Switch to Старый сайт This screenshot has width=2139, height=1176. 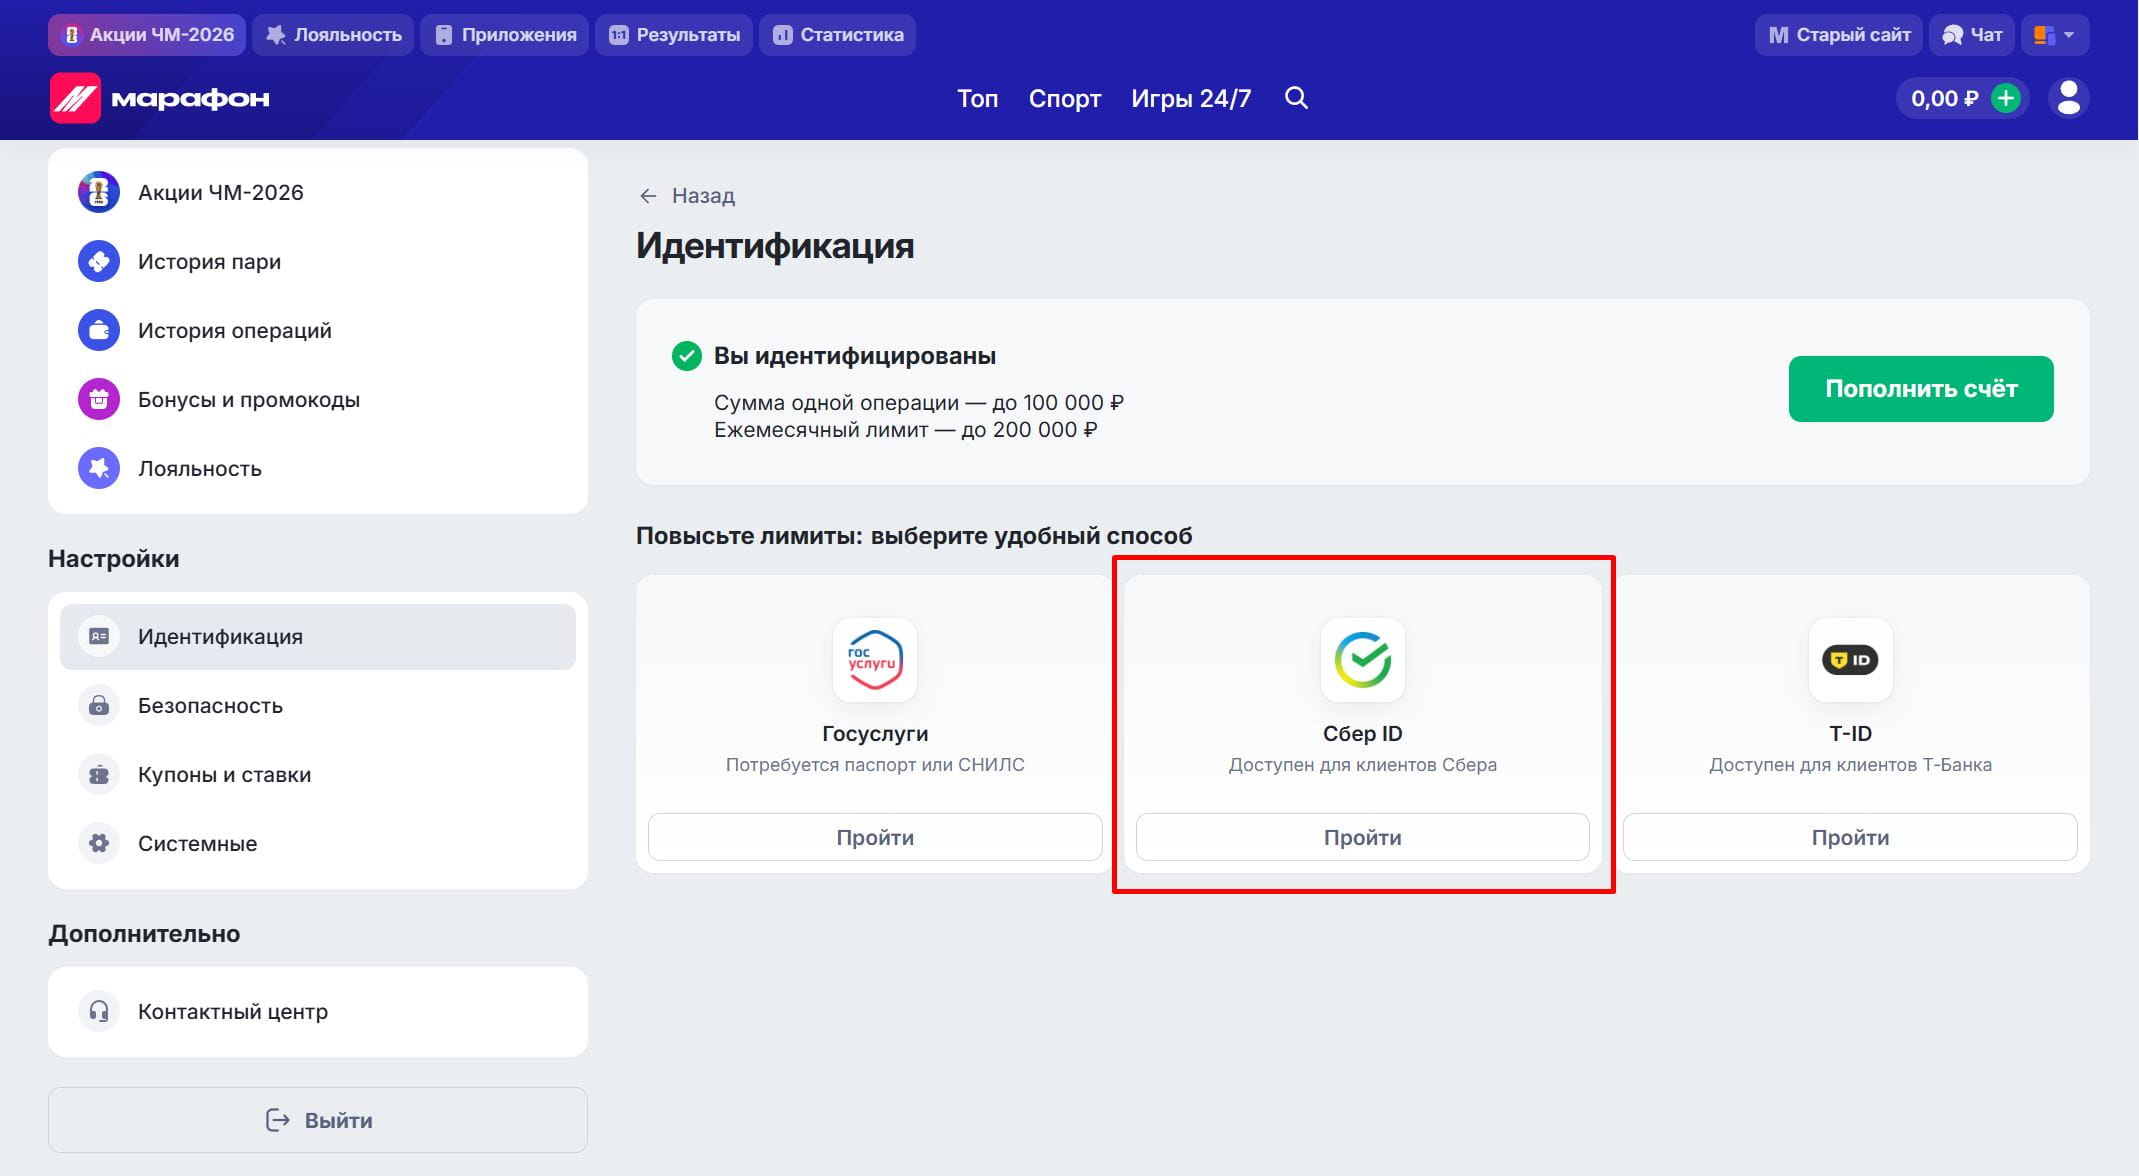point(1839,35)
